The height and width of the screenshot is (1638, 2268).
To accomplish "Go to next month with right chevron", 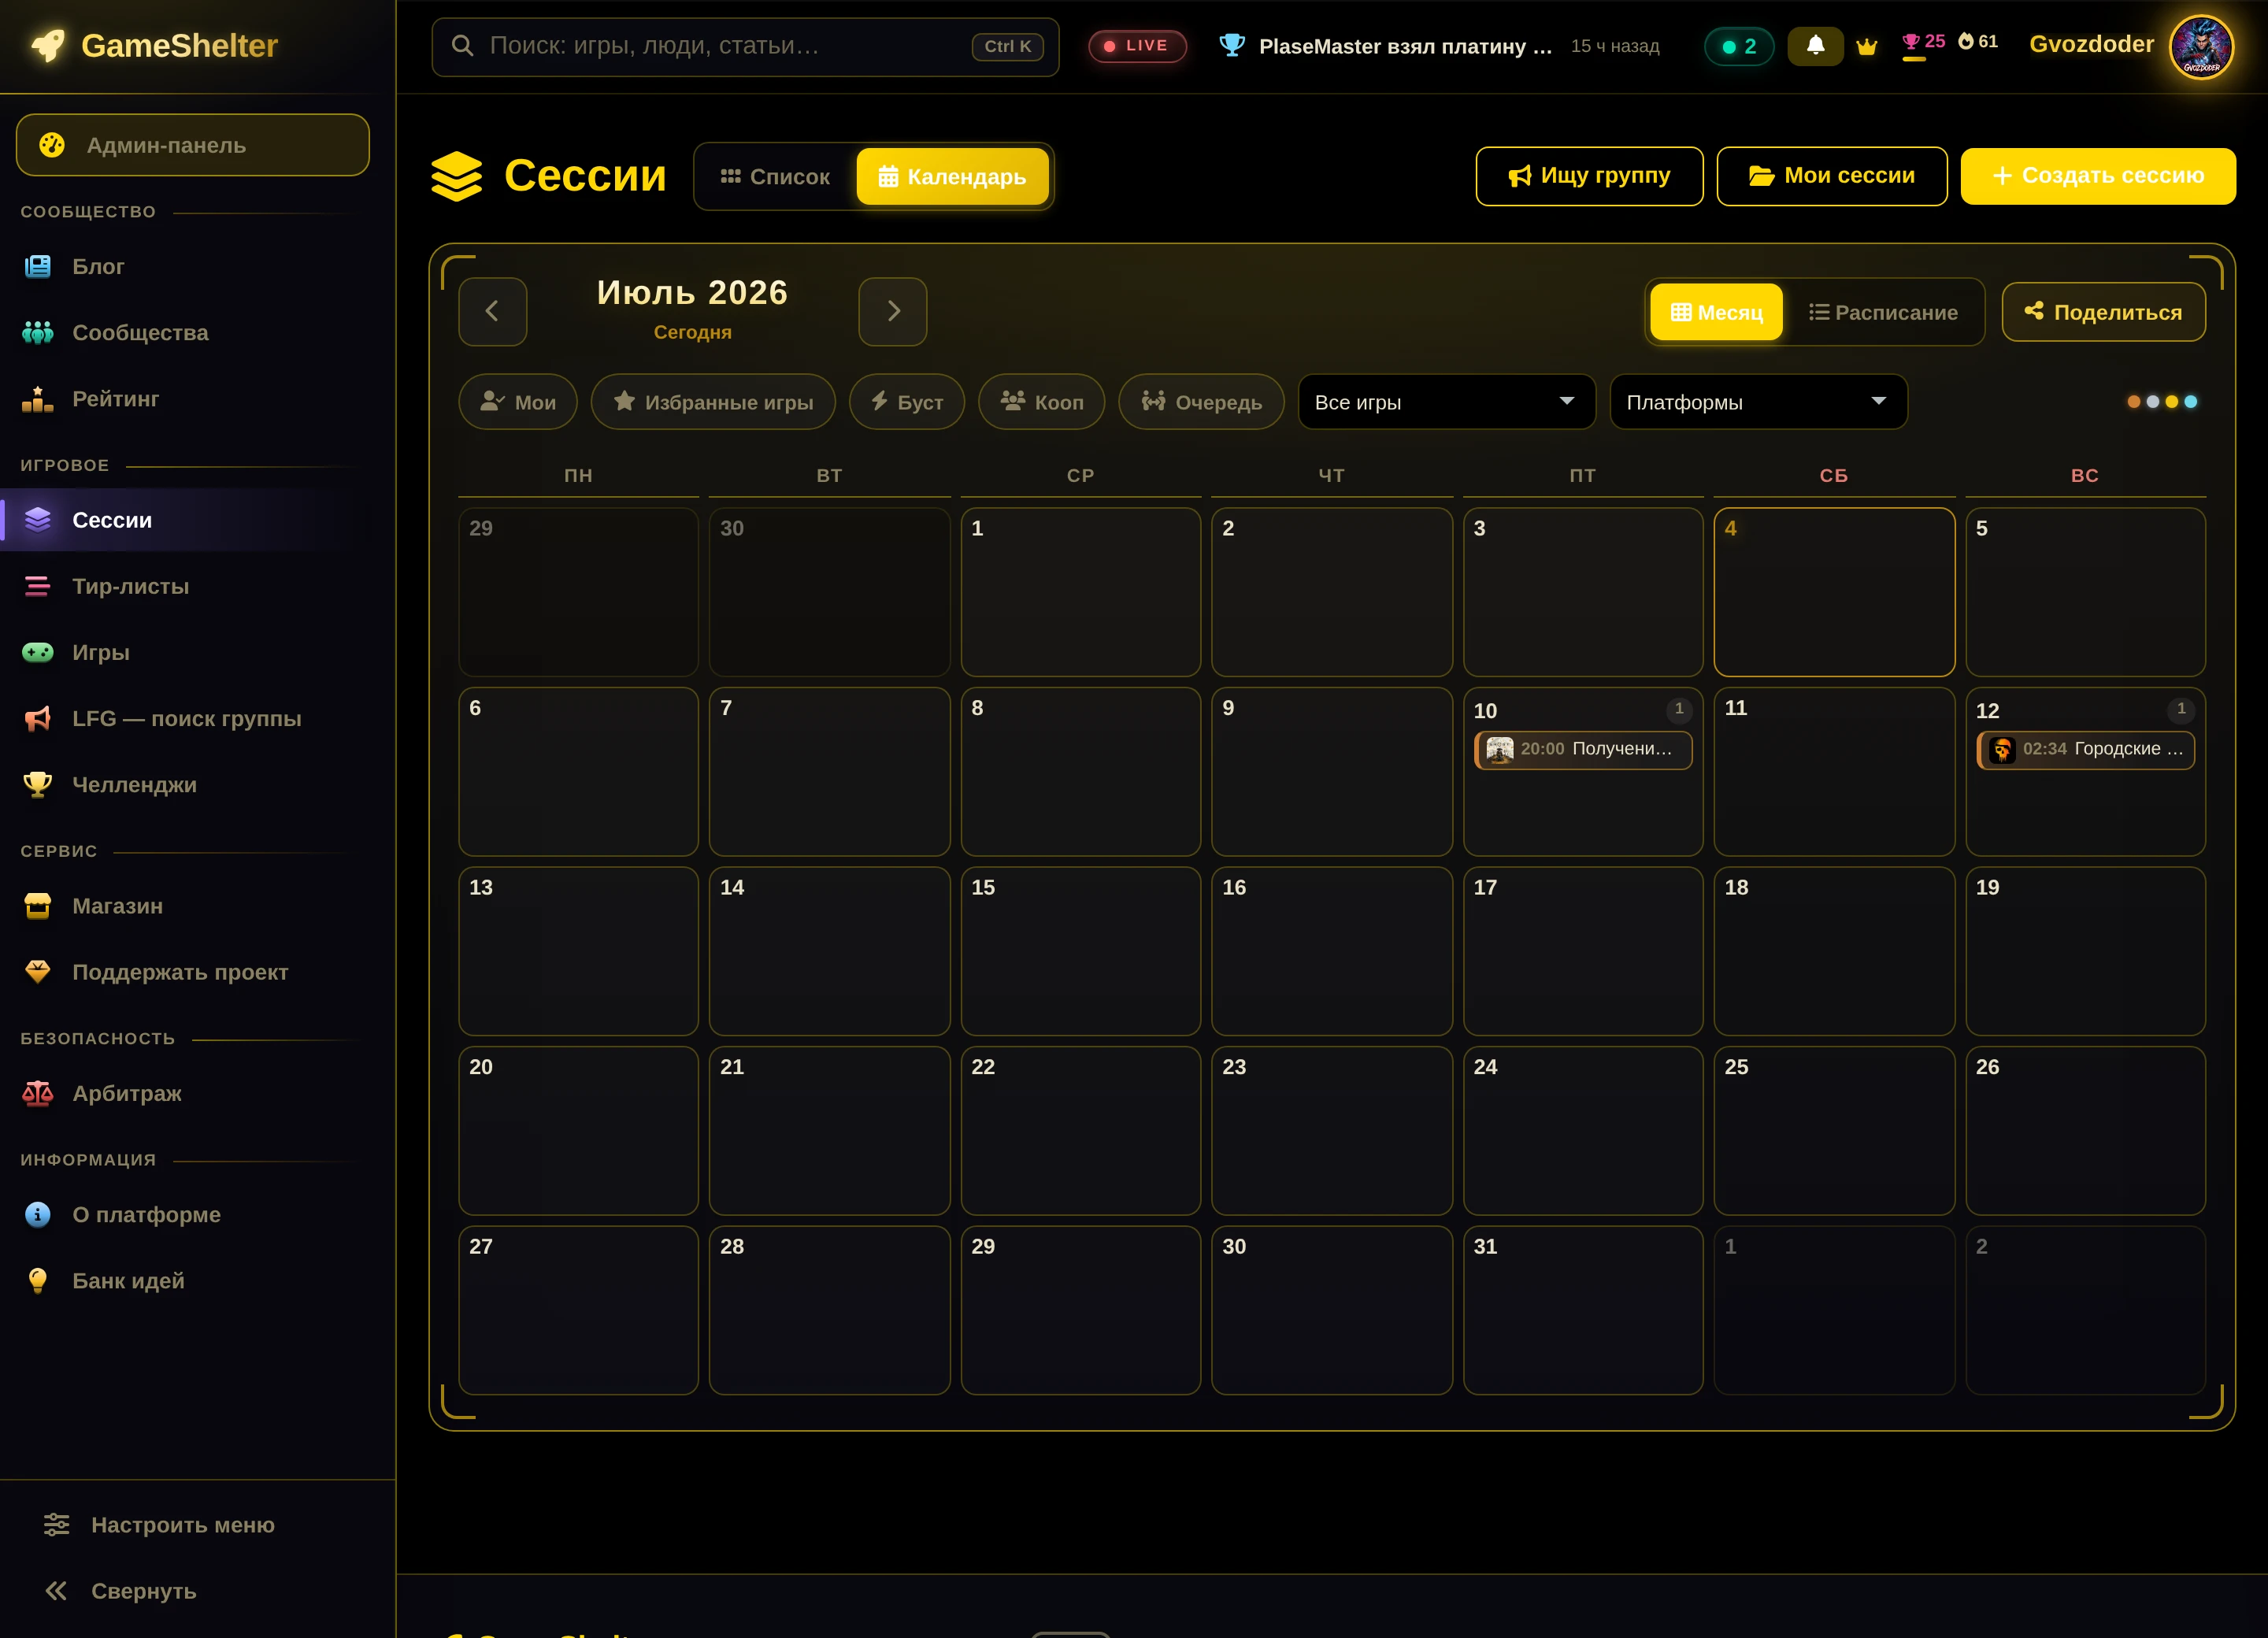I will pos(893,312).
